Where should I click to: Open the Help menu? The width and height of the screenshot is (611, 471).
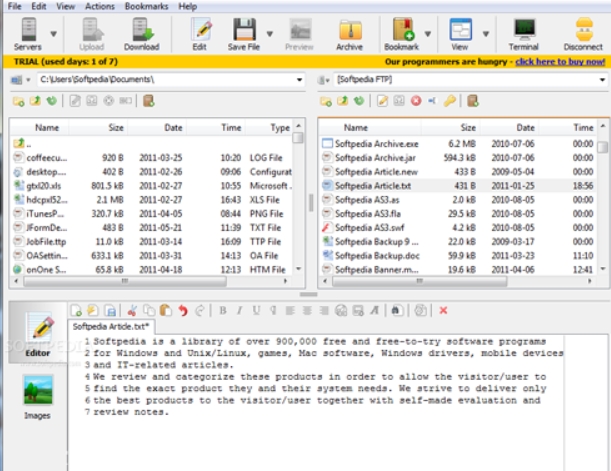coord(187,6)
